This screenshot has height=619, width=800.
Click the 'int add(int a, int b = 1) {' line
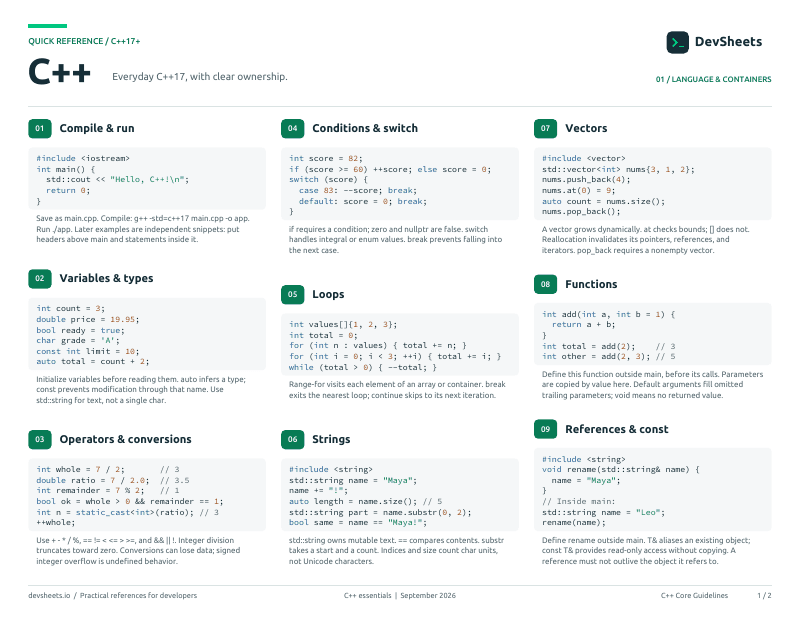click(609, 314)
